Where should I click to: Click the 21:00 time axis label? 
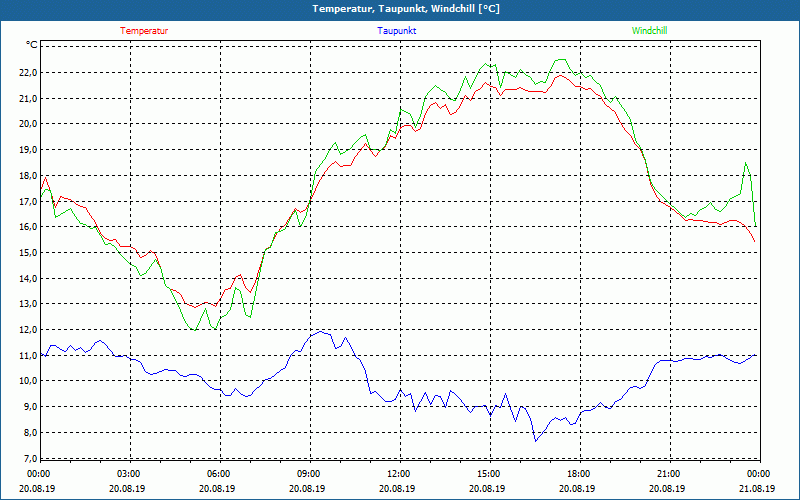point(668,473)
